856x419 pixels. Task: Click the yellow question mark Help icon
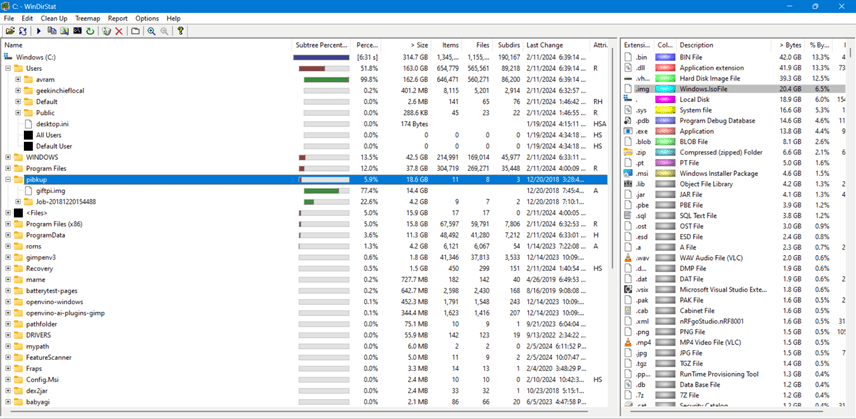(180, 31)
